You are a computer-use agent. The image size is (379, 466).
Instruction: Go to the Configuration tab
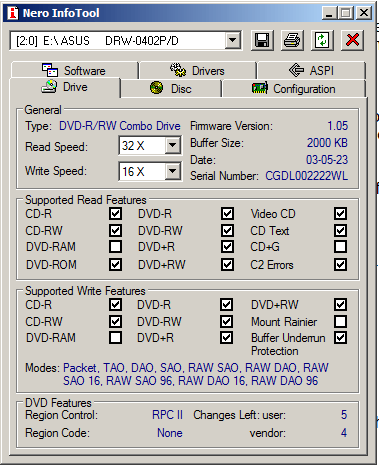(x=294, y=89)
